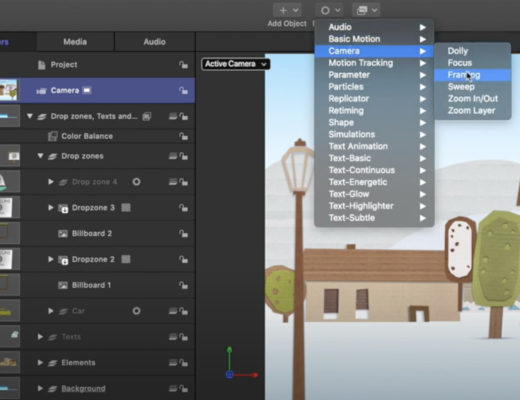This screenshot has height=400, width=520.
Task: Choose the Dolly camera behavior
Action: 473,51
